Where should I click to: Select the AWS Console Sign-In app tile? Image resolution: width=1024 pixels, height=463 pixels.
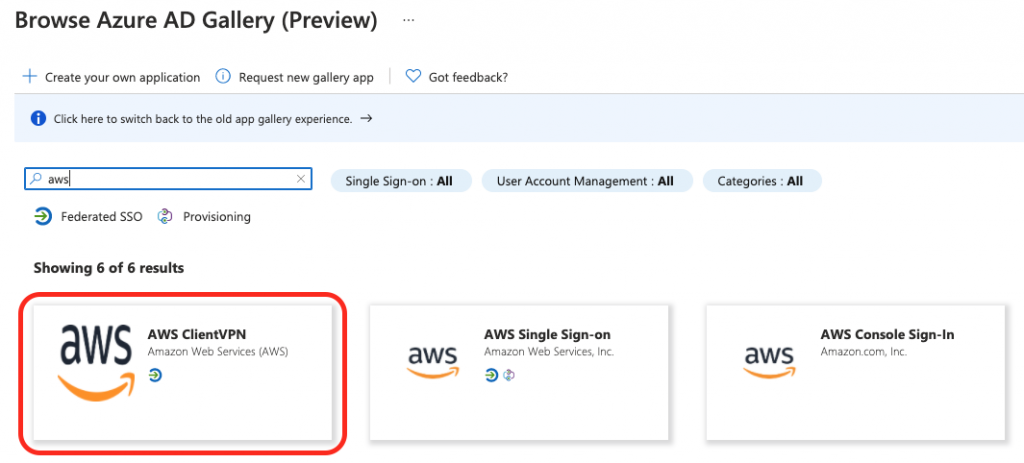click(856, 372)
